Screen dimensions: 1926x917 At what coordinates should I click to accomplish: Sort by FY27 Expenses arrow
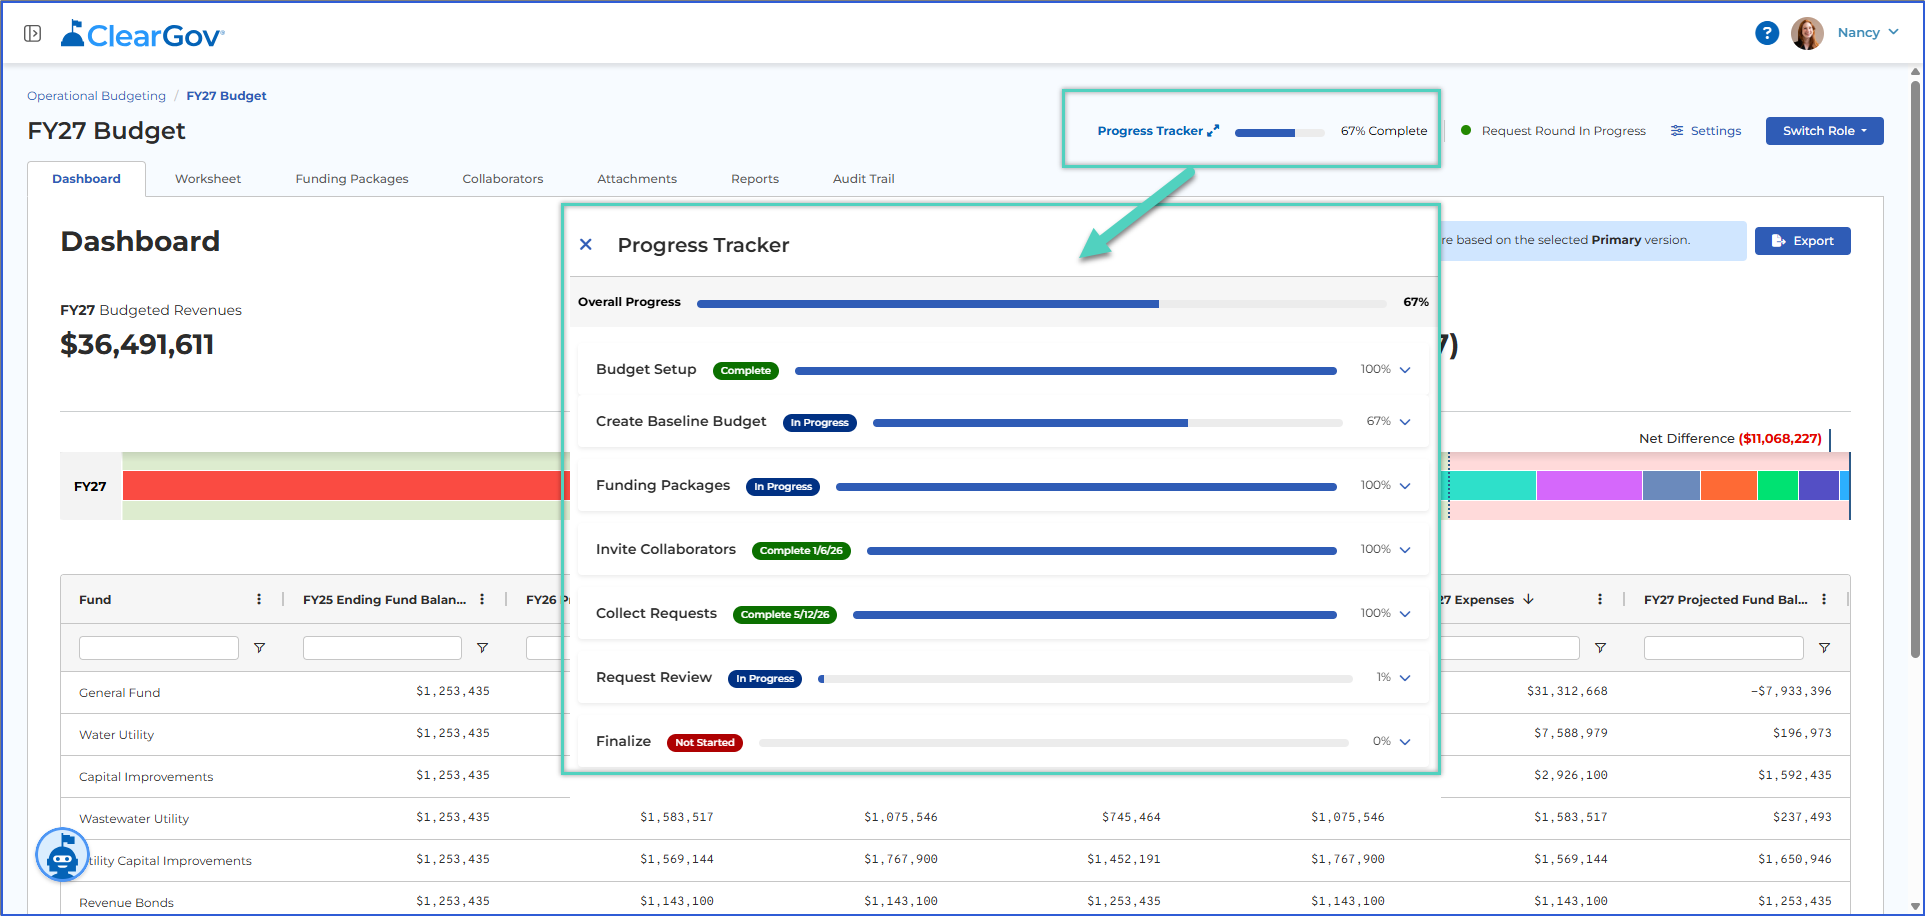point(1528,599)
